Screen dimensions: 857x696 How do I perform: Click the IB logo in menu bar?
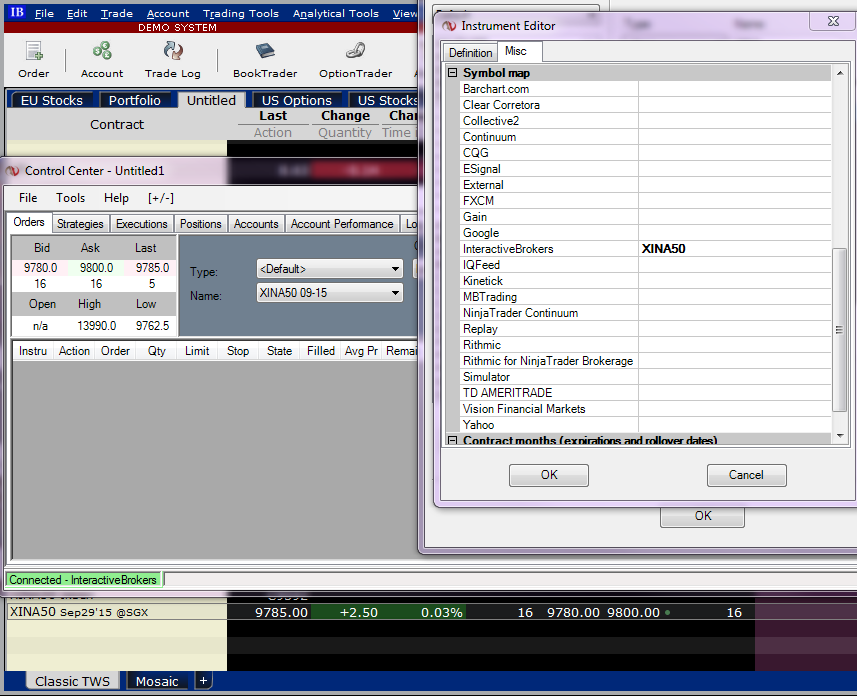pyautogui.click(x=17, y=12)
